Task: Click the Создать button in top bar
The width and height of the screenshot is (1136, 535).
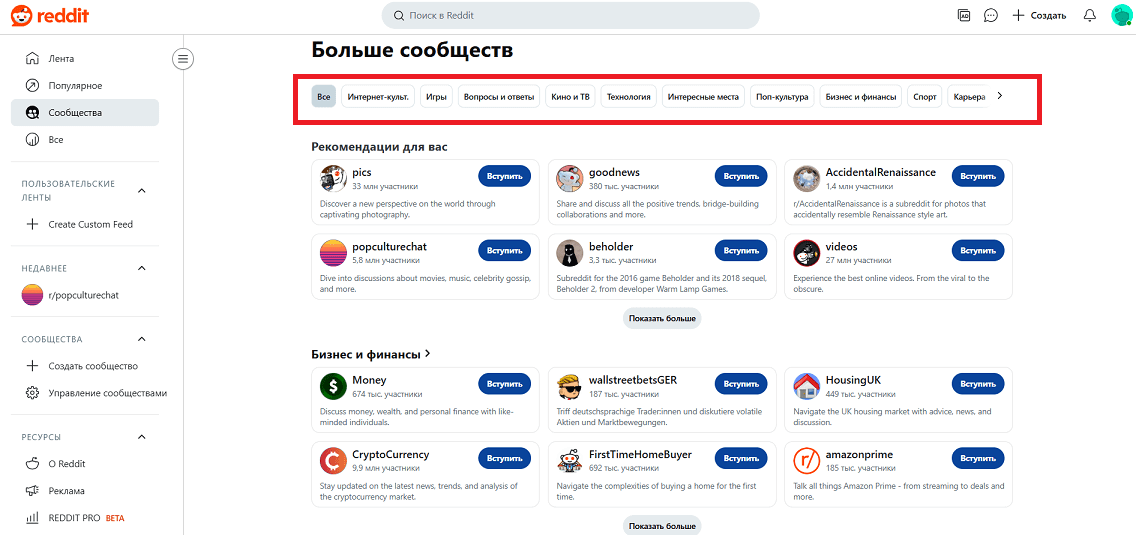Action: coord(1039,15)
